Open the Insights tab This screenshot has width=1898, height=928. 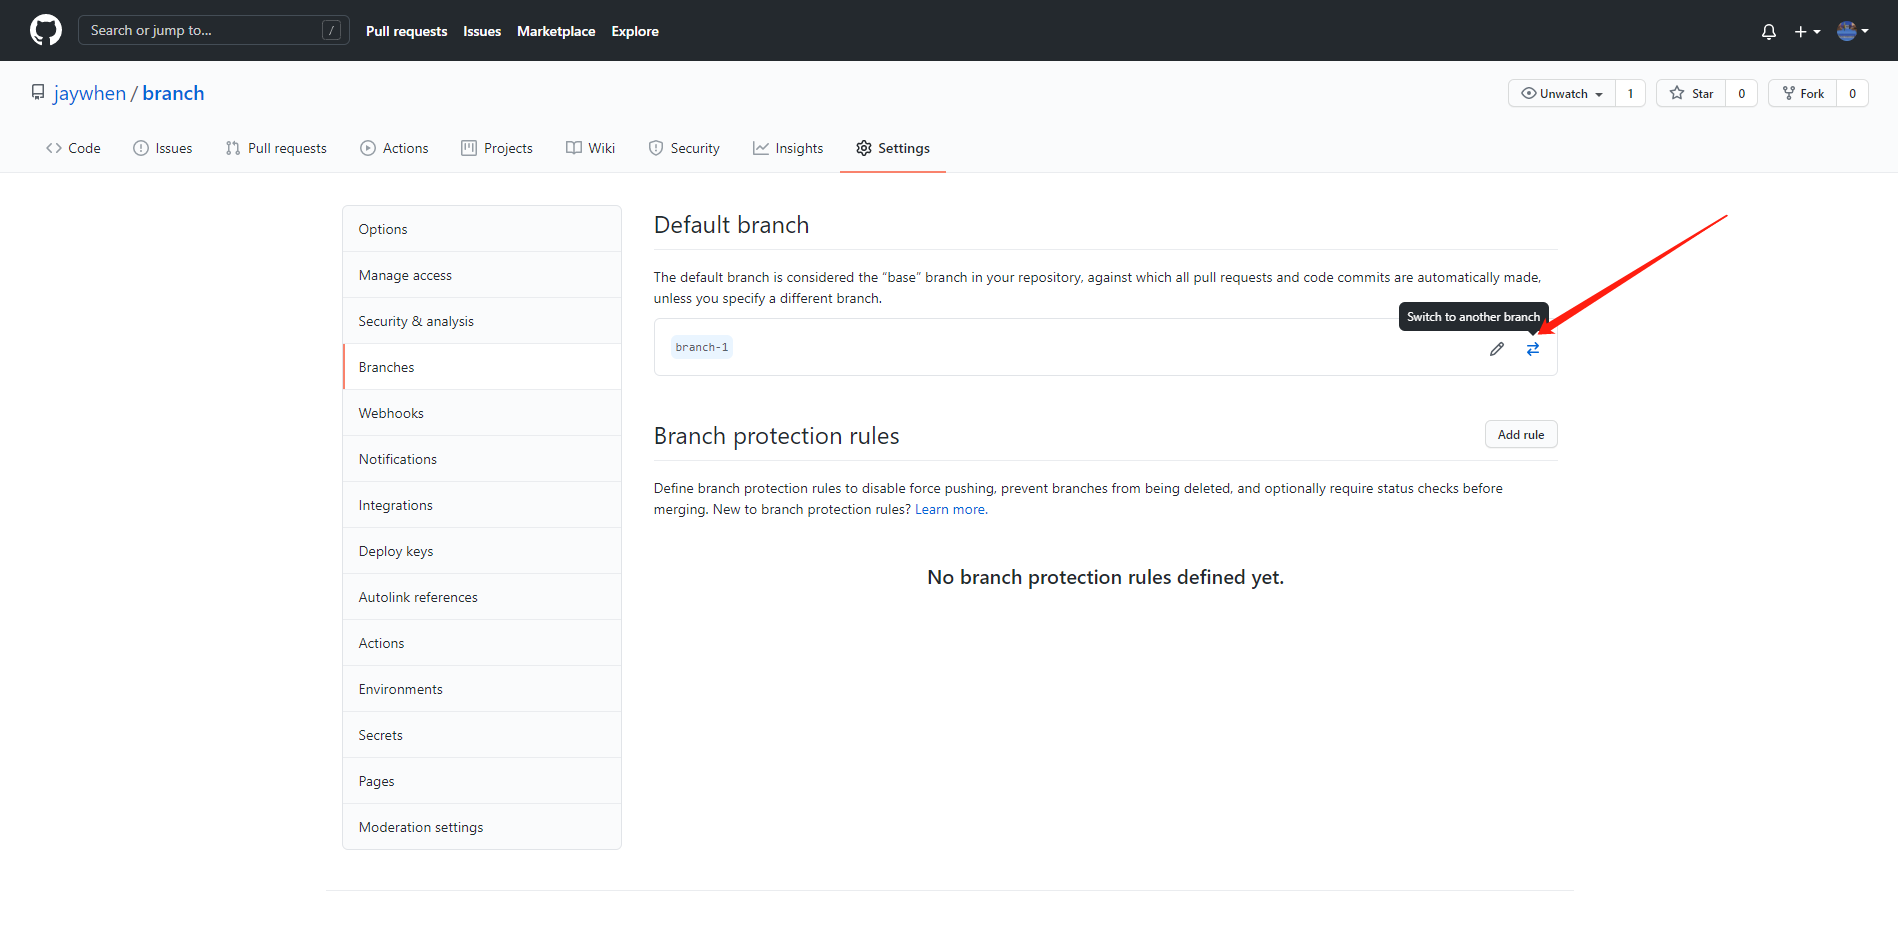[788, 148]
